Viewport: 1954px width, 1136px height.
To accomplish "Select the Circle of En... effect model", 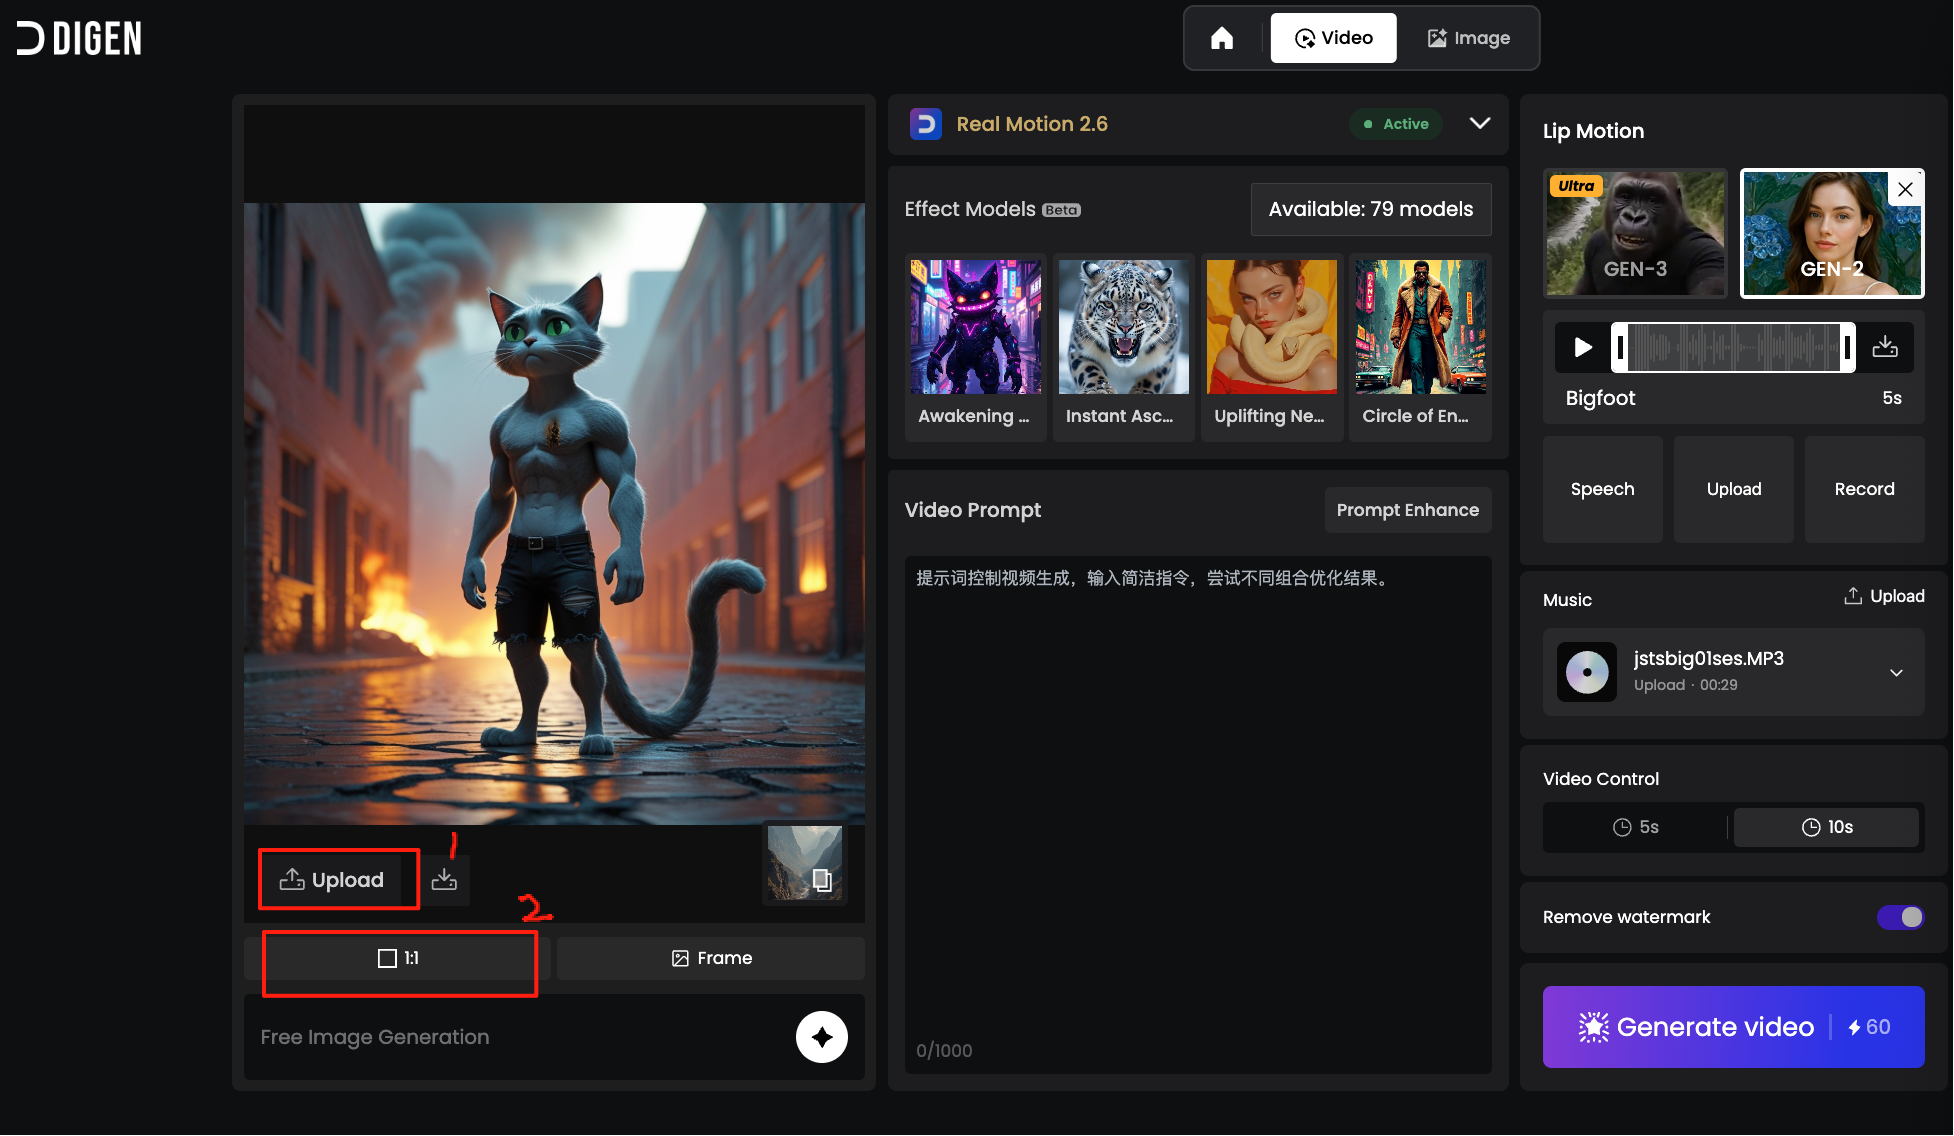I will (1420, 346).
